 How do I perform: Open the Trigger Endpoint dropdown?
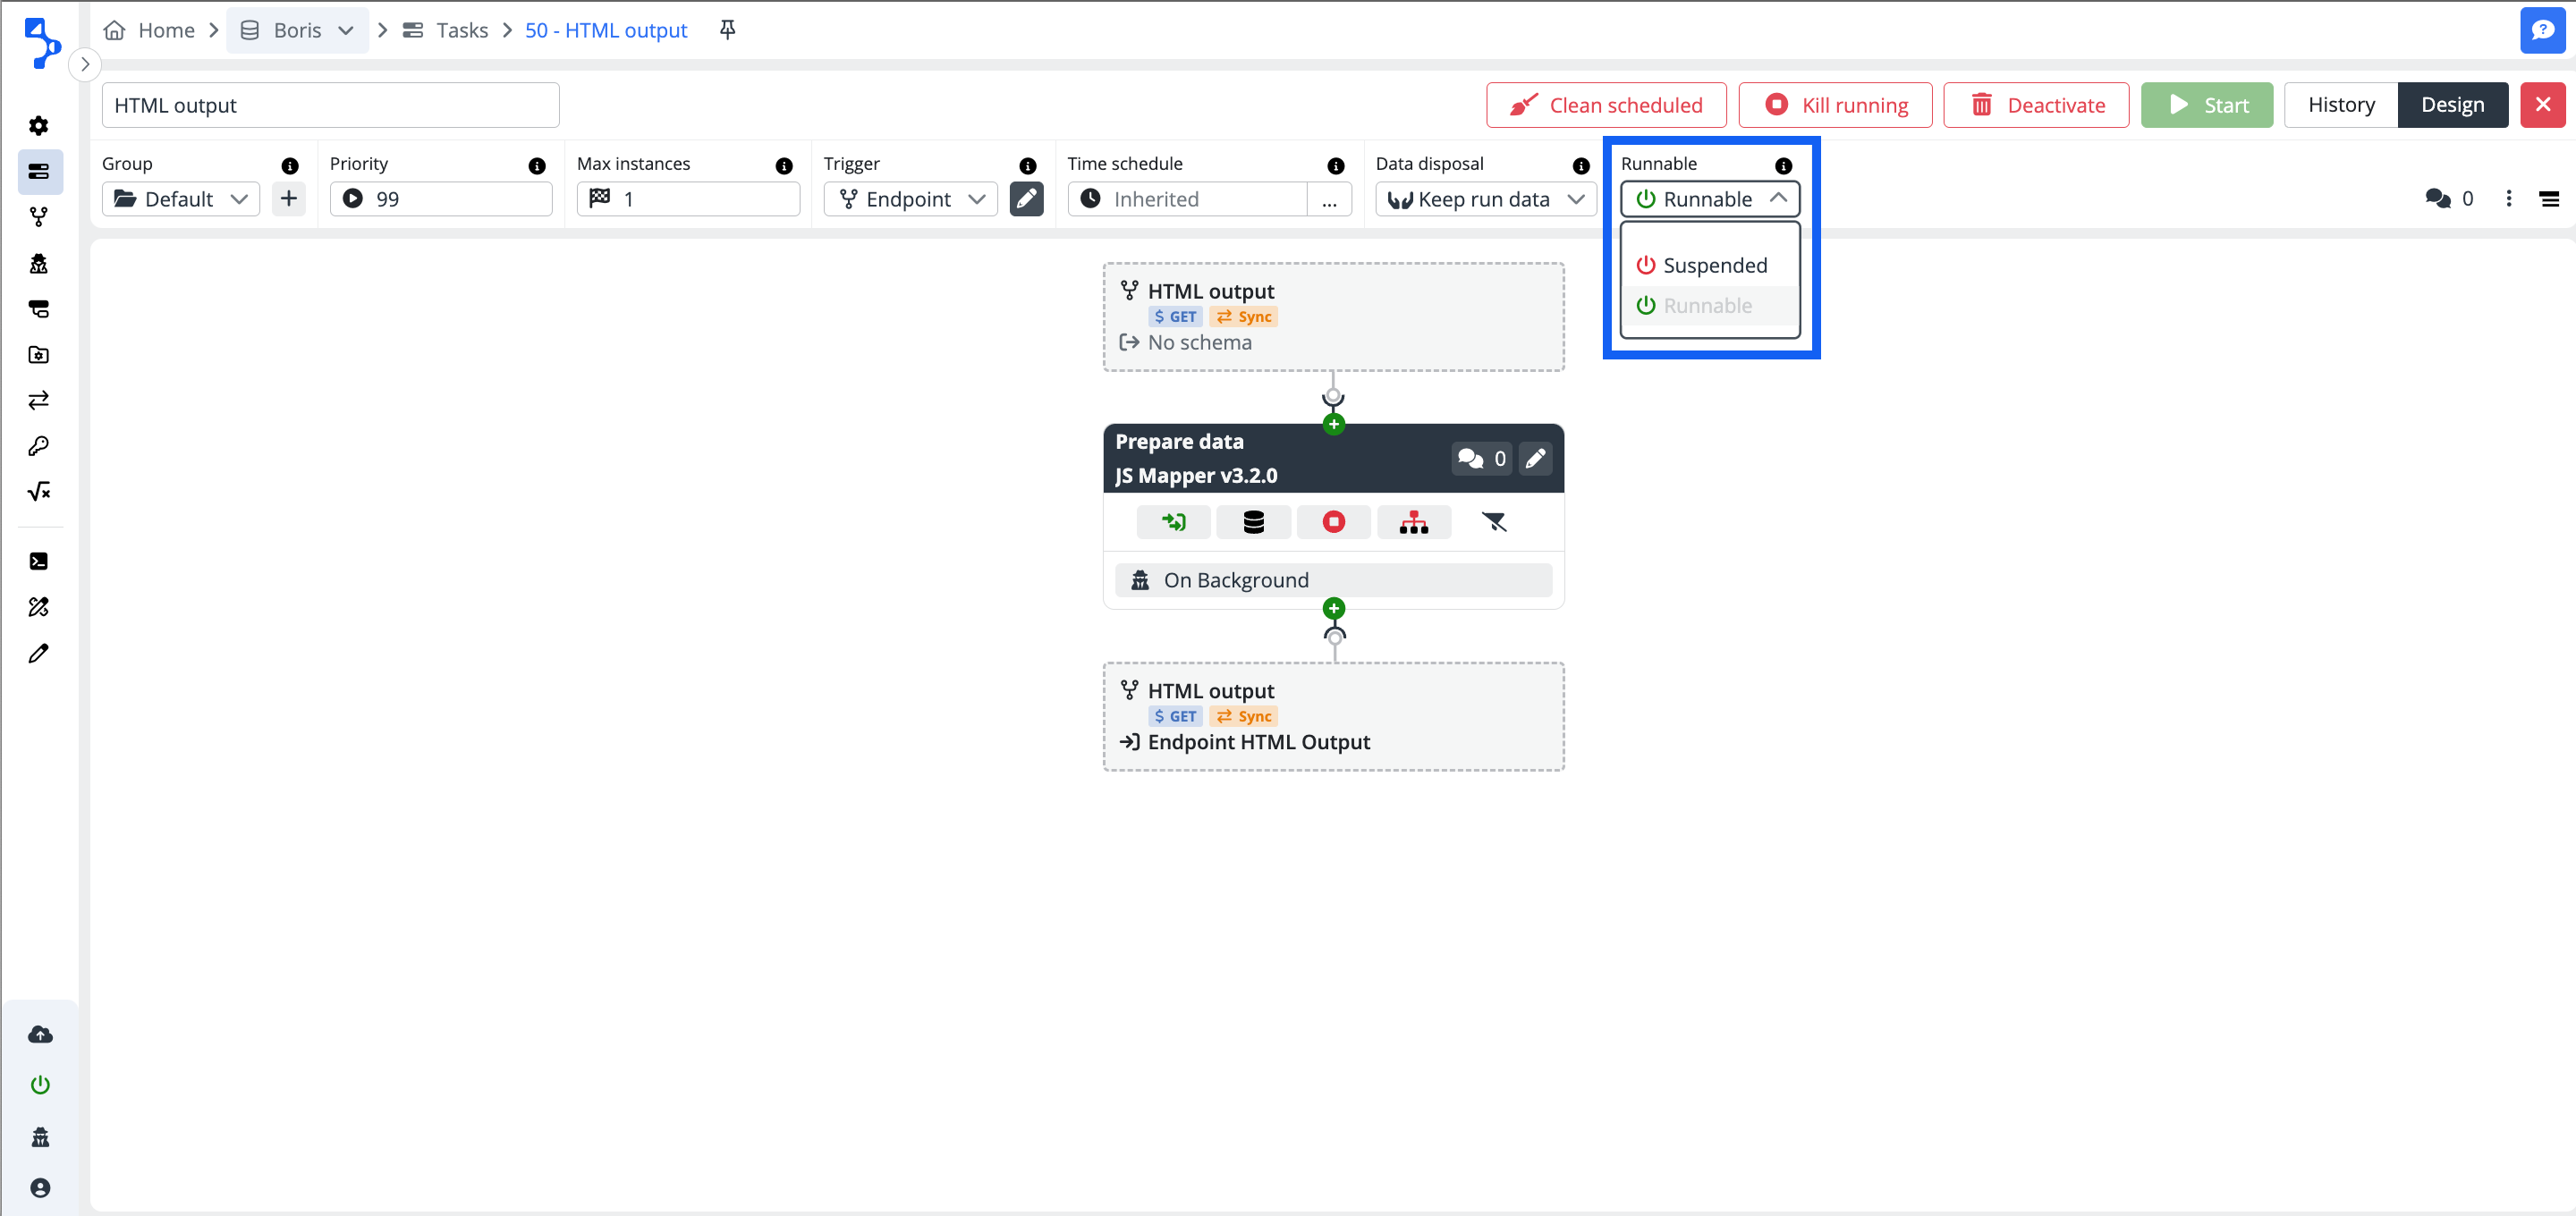pos(910,199)
